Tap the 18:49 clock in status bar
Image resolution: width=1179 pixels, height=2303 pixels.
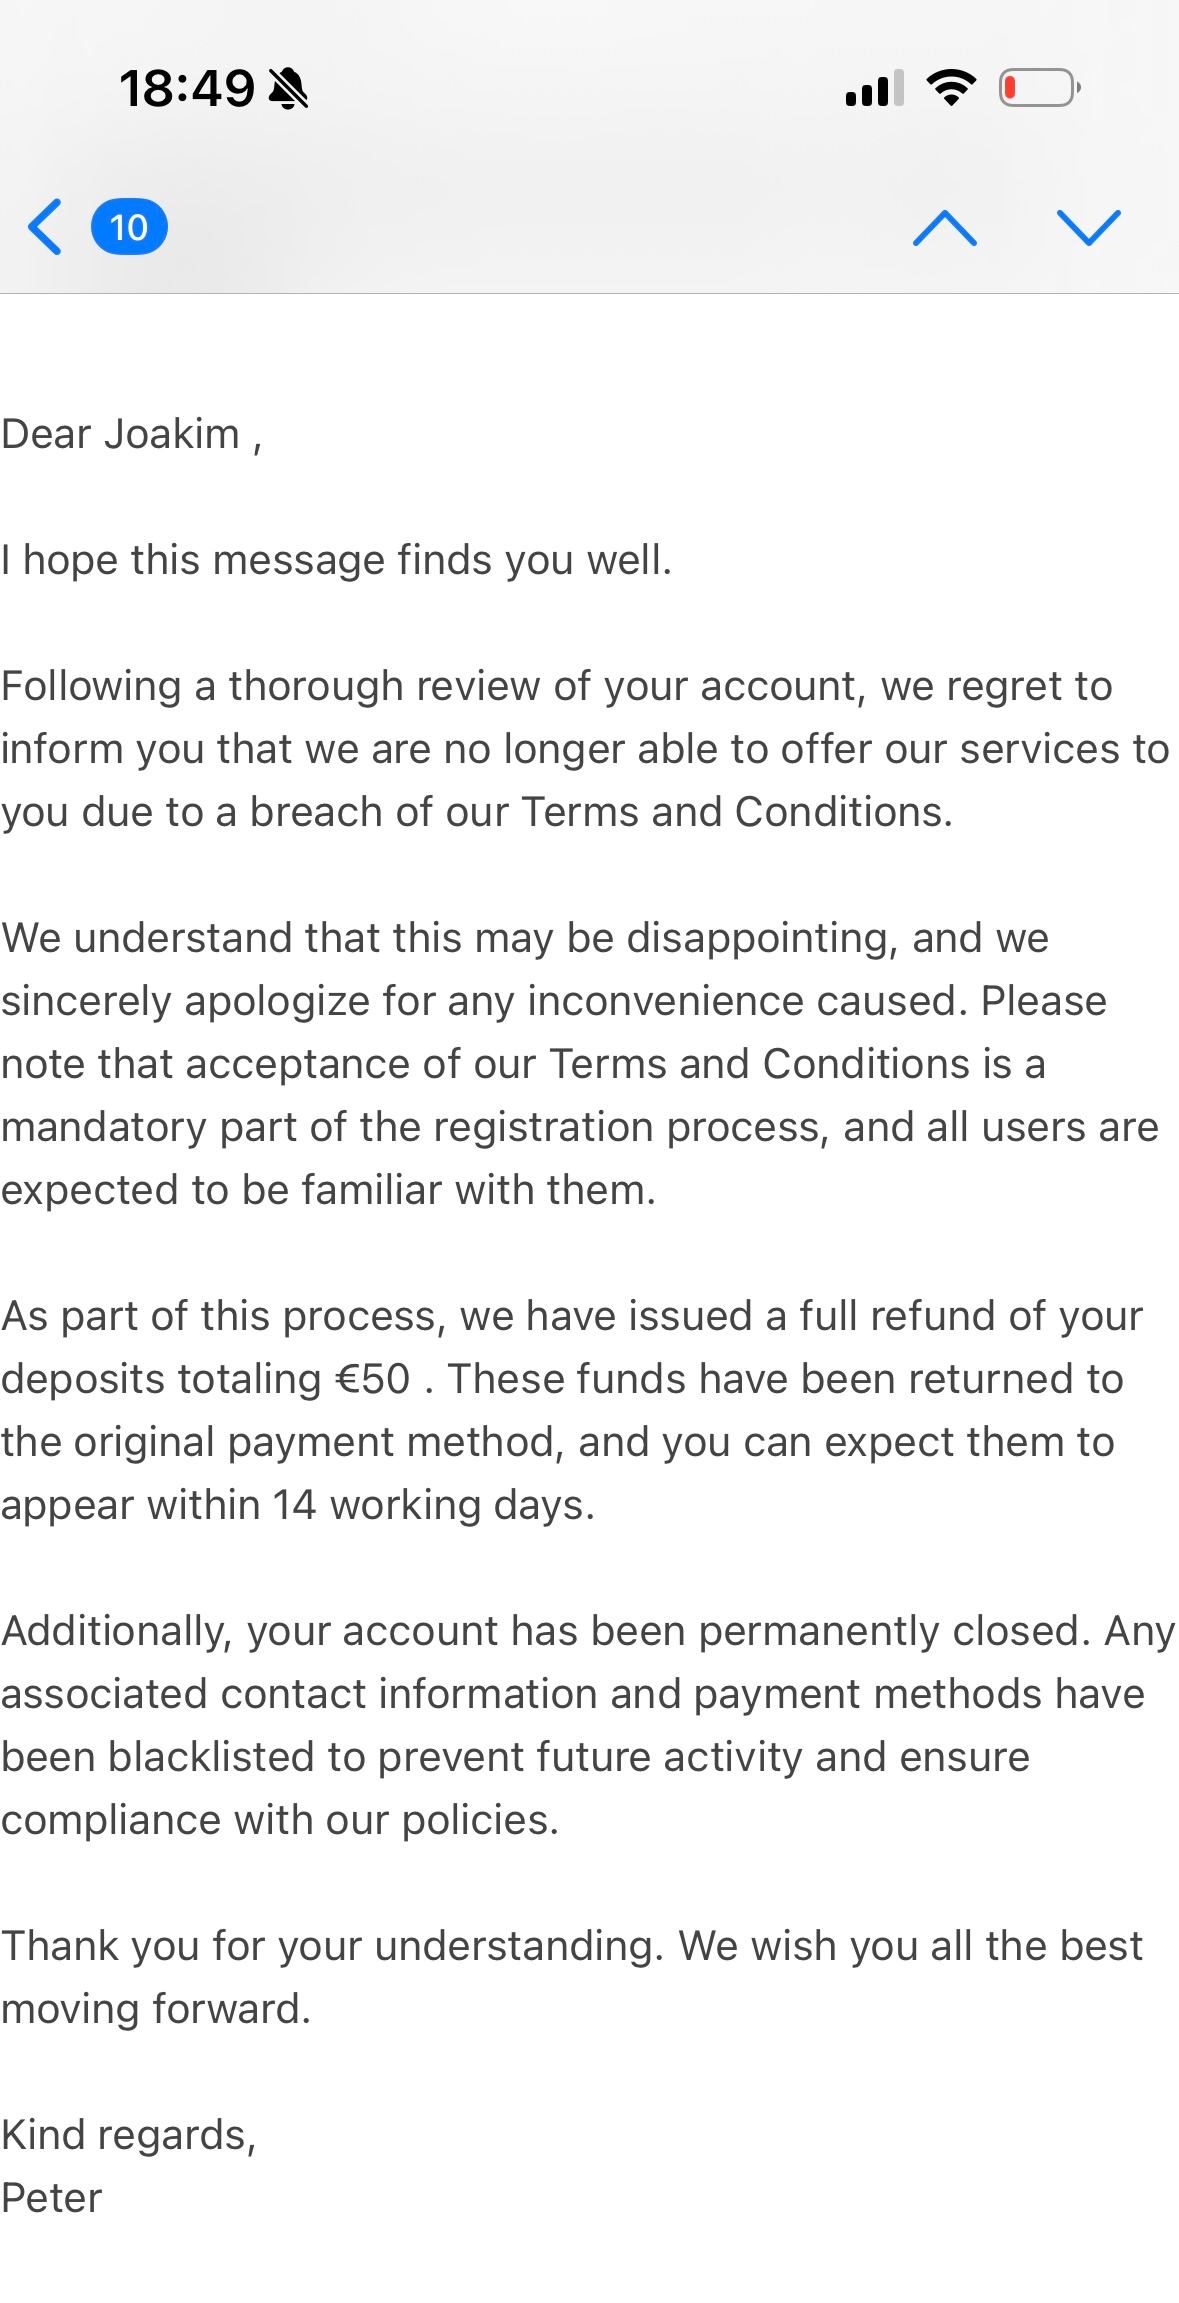[x=187, y=89]
